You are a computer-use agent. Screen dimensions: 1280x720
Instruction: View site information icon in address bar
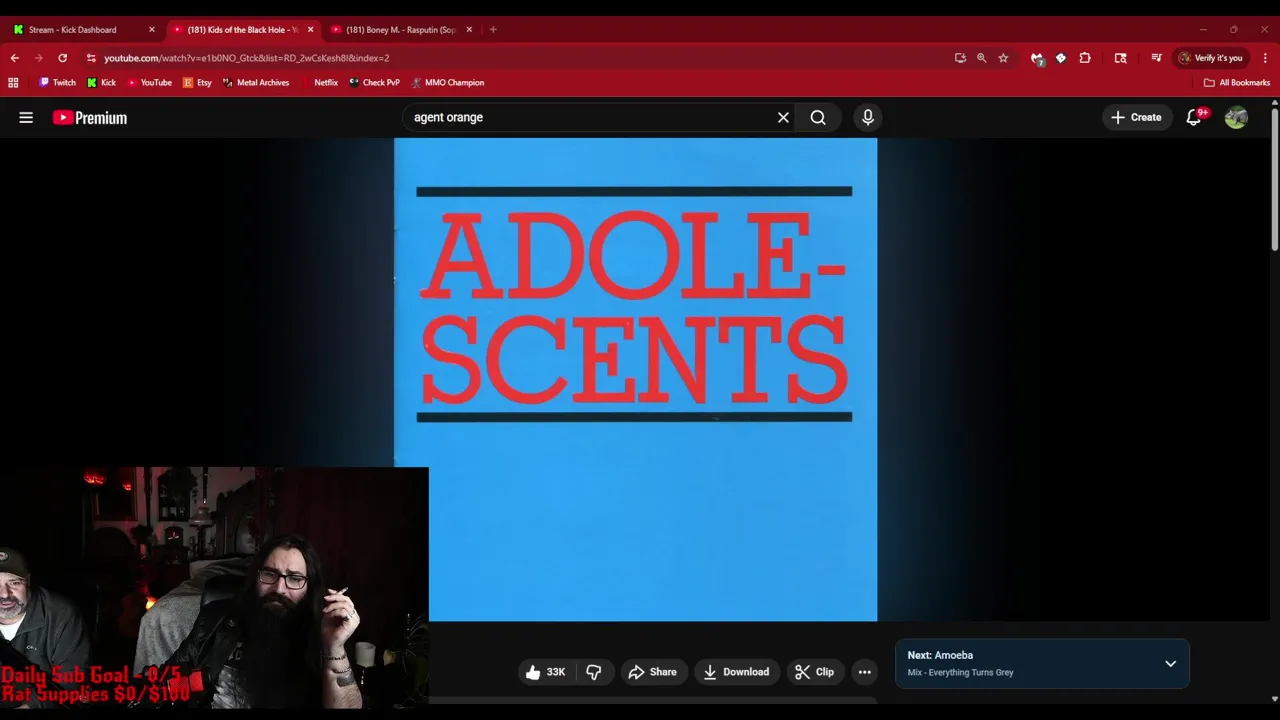pyautogui.click(x=91, y=58)
